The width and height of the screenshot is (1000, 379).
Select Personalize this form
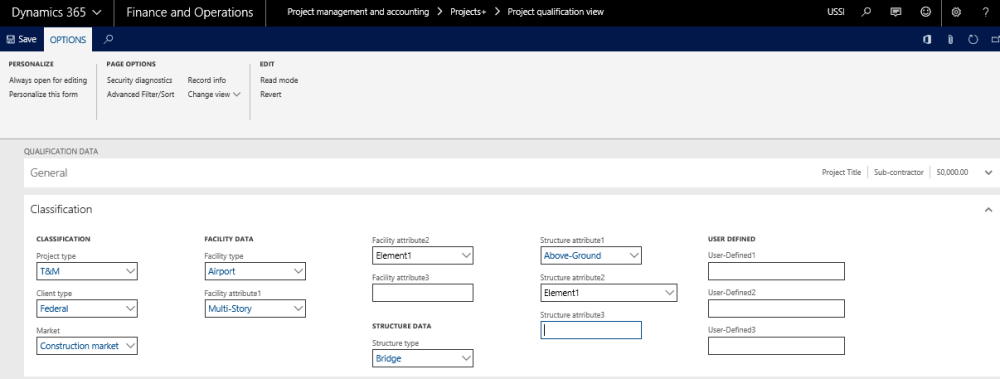pyautogui.click(x=43, y=94)
